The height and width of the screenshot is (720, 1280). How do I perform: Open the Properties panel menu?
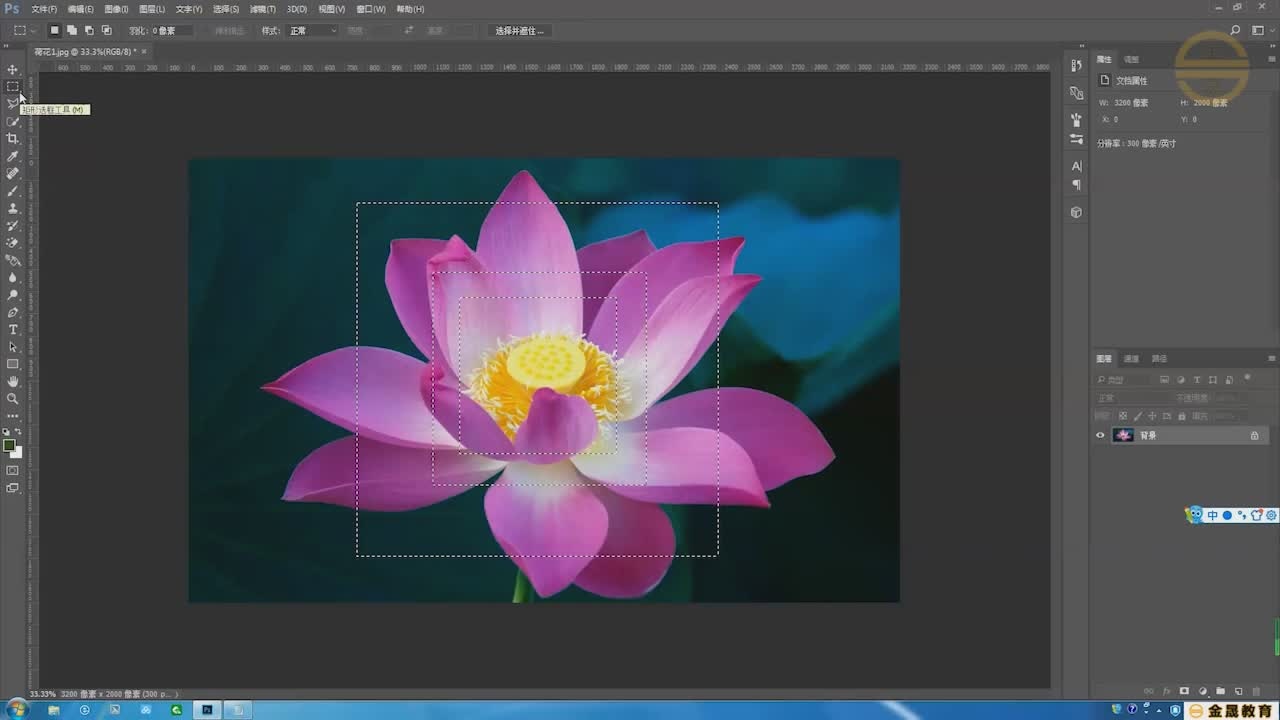pos(1272,60)
